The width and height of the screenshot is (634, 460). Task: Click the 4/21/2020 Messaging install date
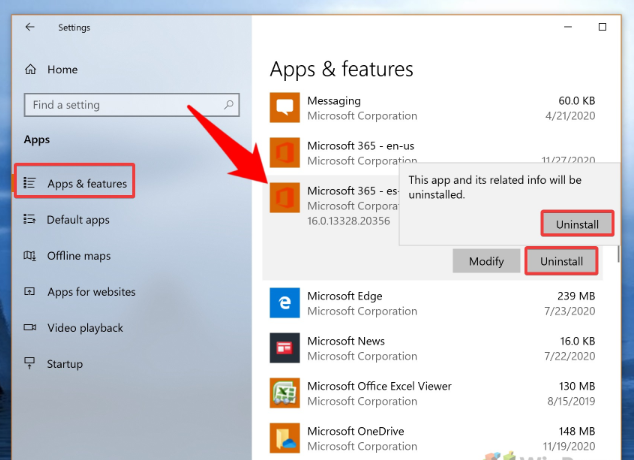[570, 116]
